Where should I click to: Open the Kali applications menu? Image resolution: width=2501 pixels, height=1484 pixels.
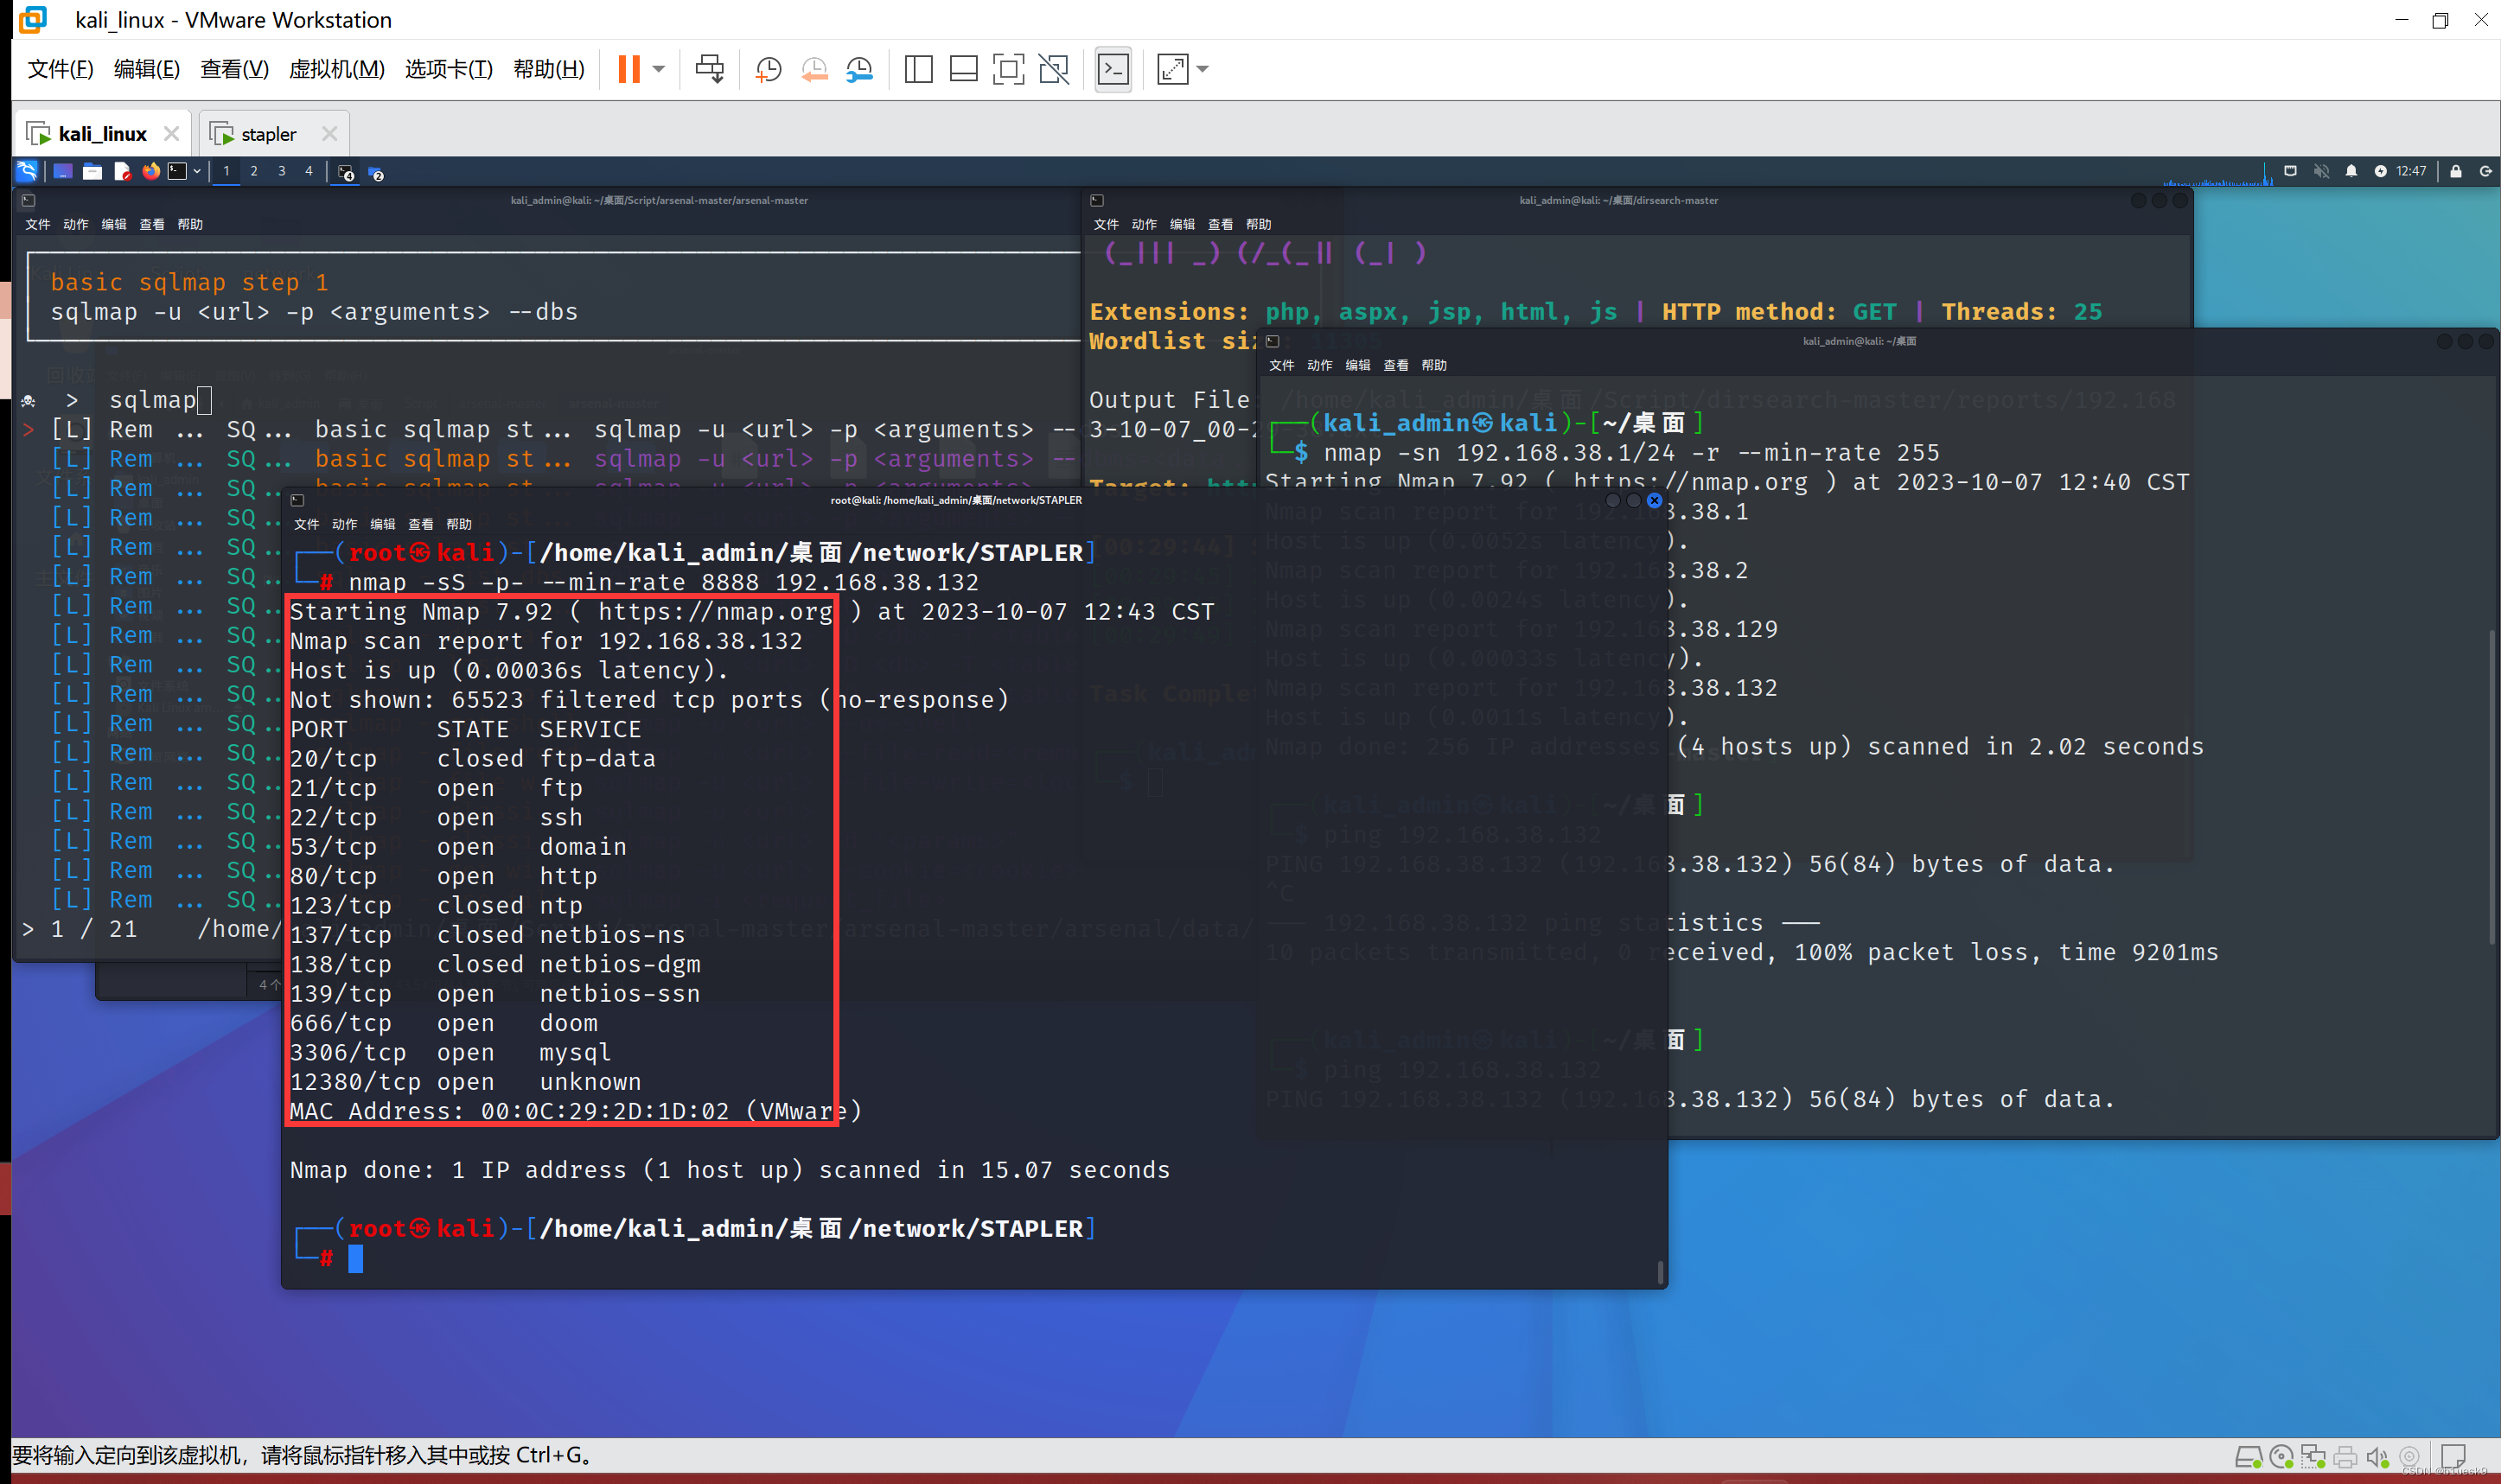tap(26, 170)
